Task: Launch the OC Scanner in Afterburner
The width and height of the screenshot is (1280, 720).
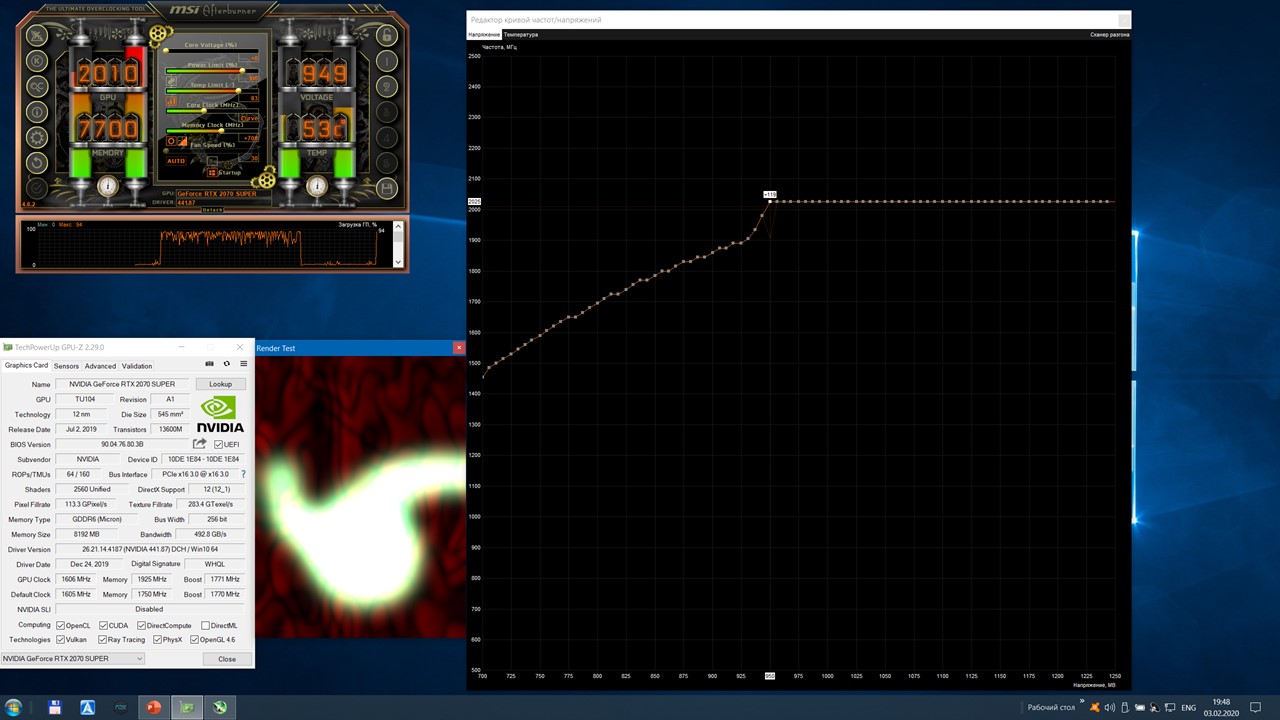Action: tap(37, 86)
